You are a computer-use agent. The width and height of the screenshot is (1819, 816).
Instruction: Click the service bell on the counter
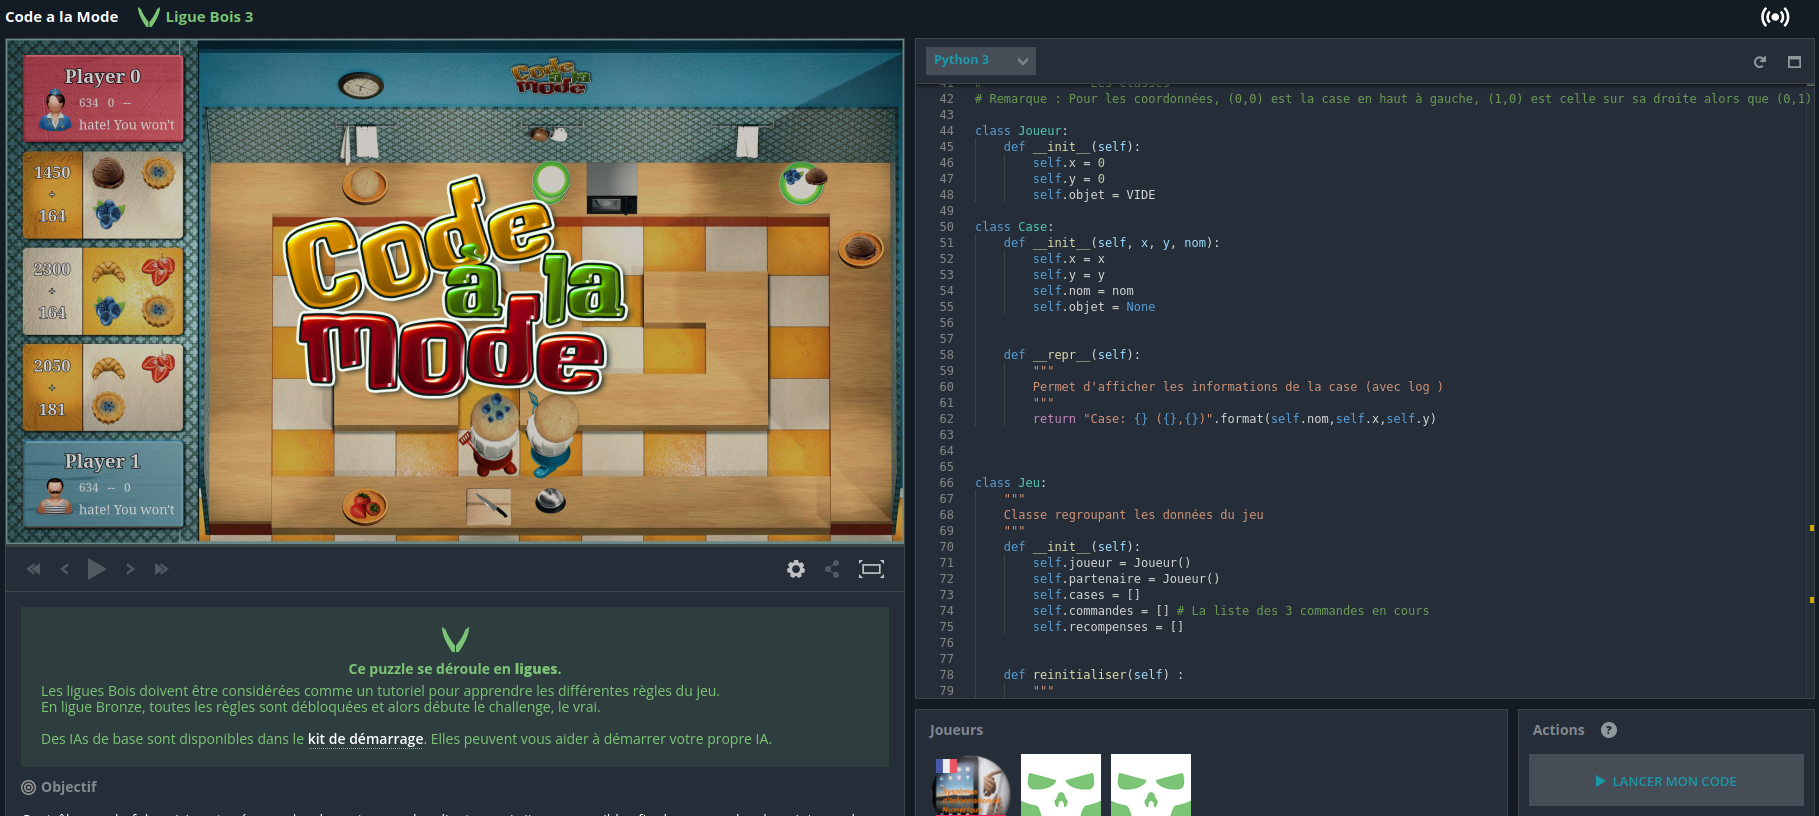click(551, 499)
